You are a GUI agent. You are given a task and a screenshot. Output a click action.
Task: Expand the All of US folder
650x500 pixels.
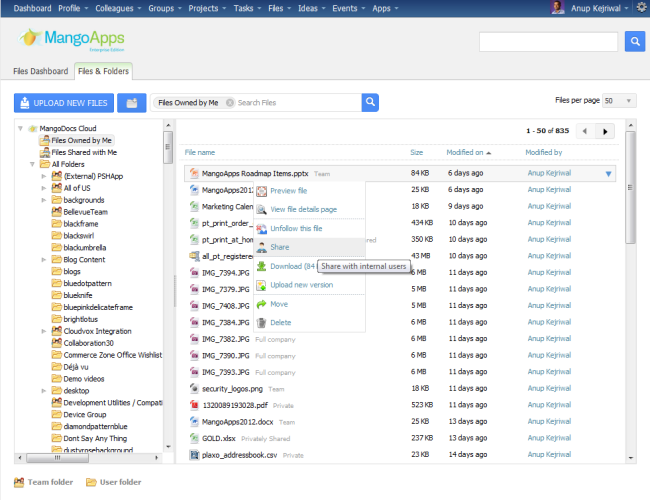[44, 188]
